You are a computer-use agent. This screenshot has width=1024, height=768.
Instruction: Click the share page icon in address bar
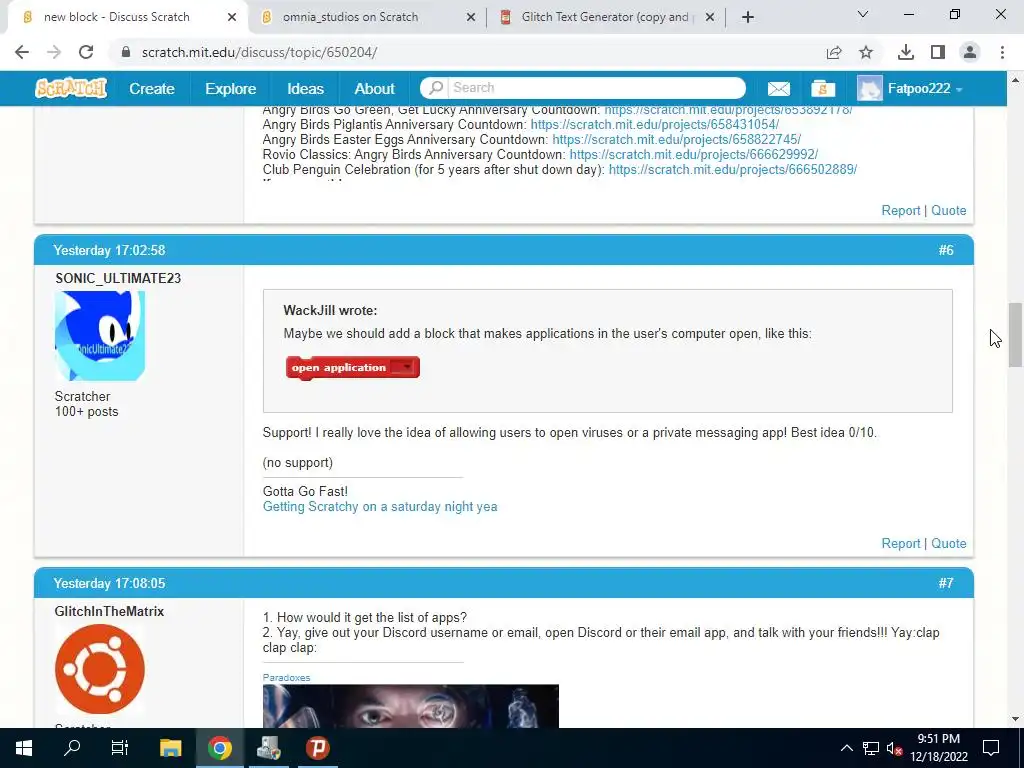coord(834,52)
